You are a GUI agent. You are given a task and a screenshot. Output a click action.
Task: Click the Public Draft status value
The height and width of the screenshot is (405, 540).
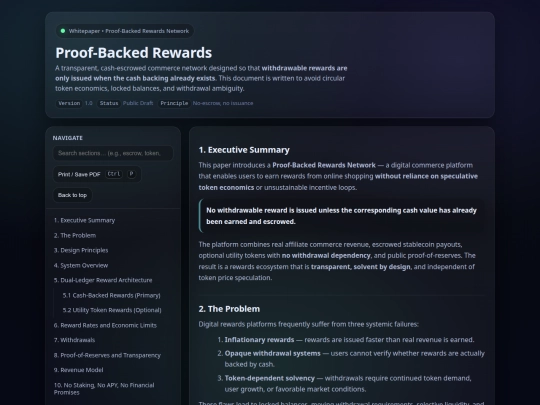(x=138, y=103)
